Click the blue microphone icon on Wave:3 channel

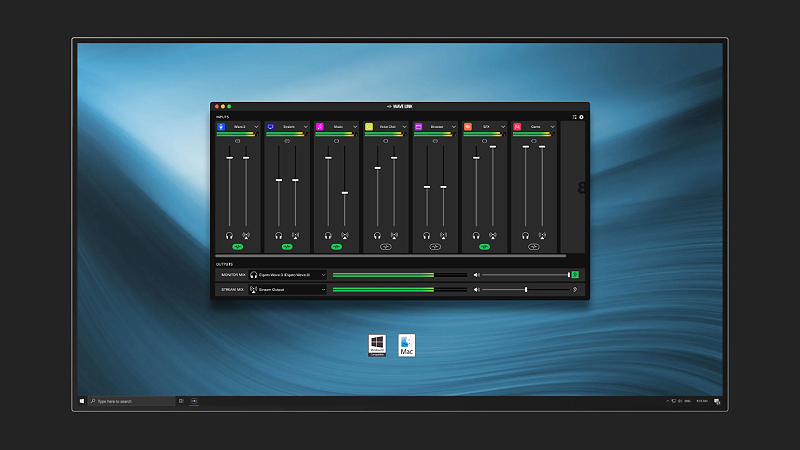(x=221, y=127)
